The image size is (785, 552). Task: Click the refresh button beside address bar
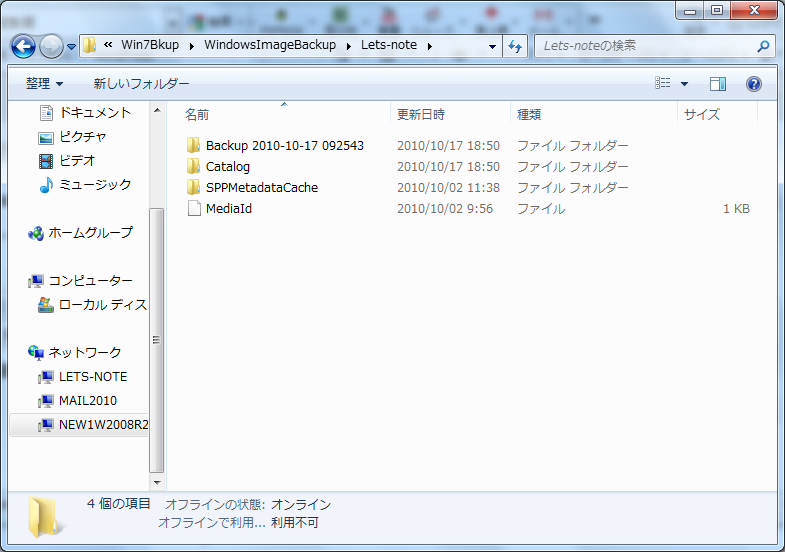(x=516, y=46)
